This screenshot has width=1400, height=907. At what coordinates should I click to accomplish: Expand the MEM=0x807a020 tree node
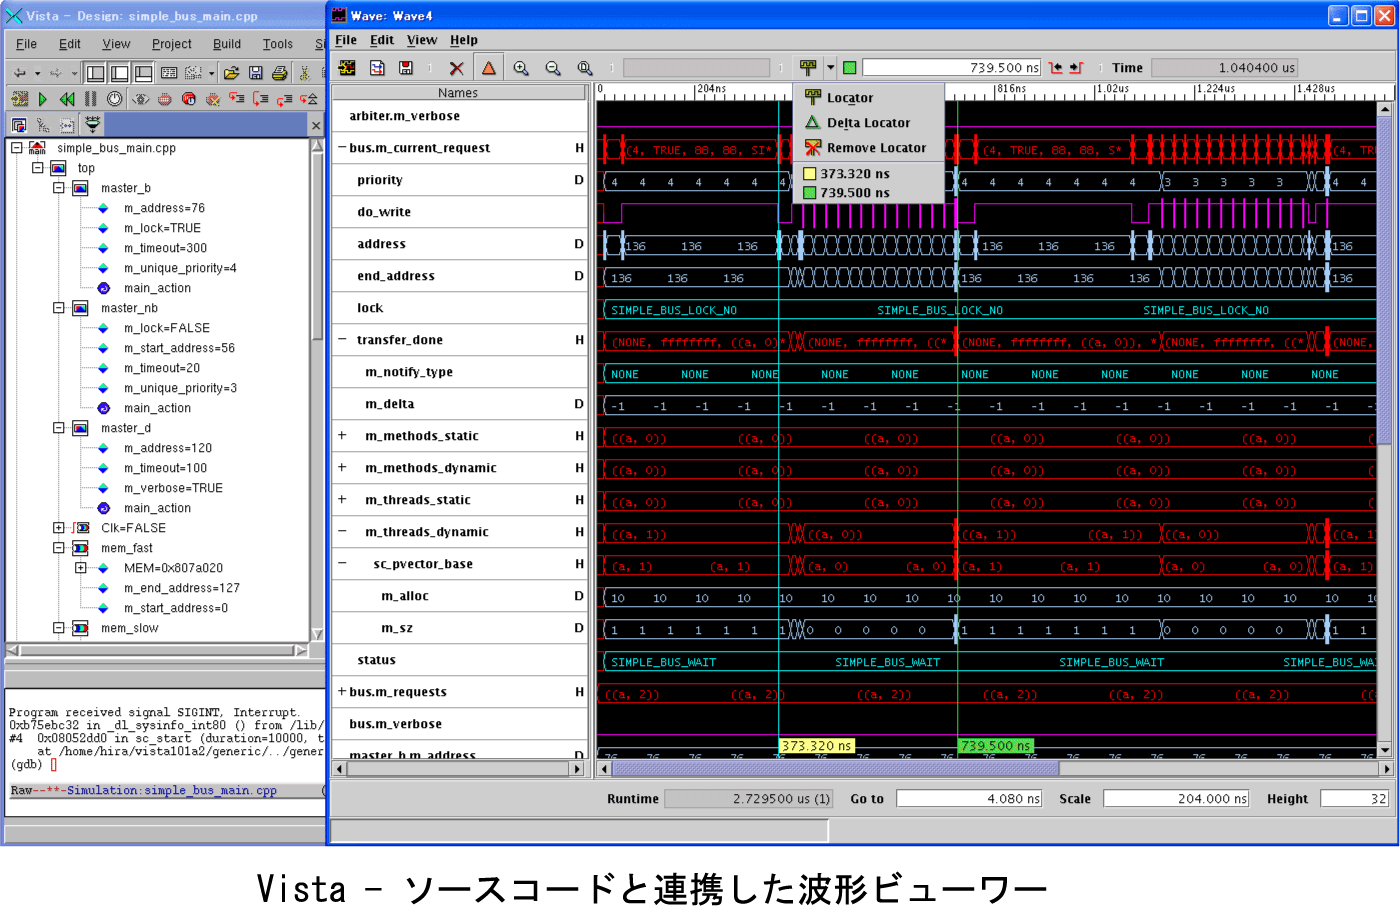click(81, 568)
